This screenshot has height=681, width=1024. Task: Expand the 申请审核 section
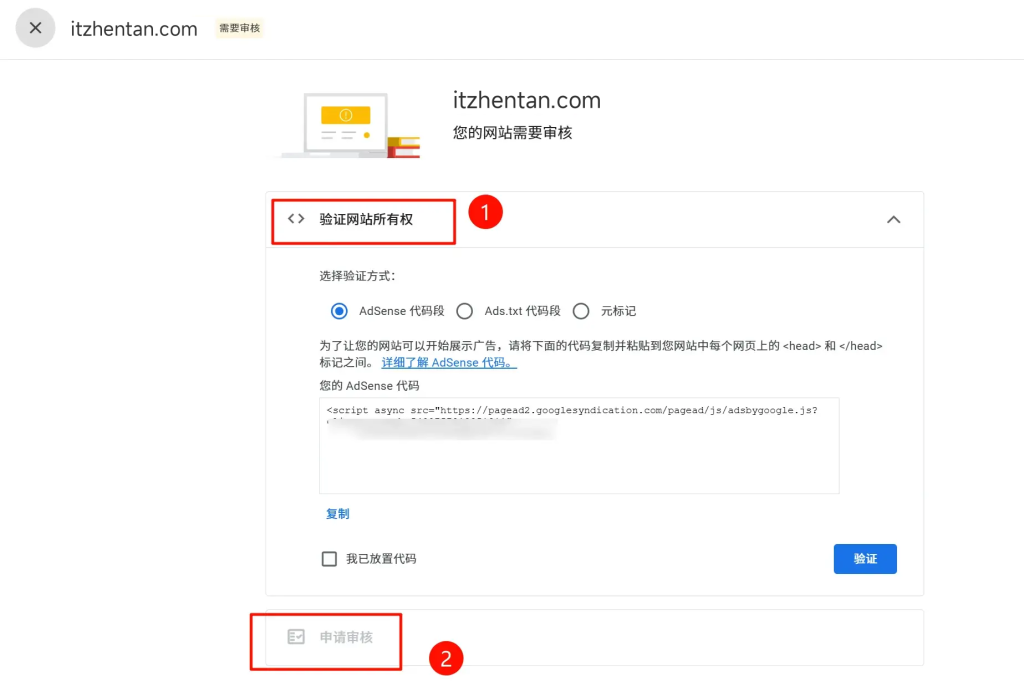point(346,637)
